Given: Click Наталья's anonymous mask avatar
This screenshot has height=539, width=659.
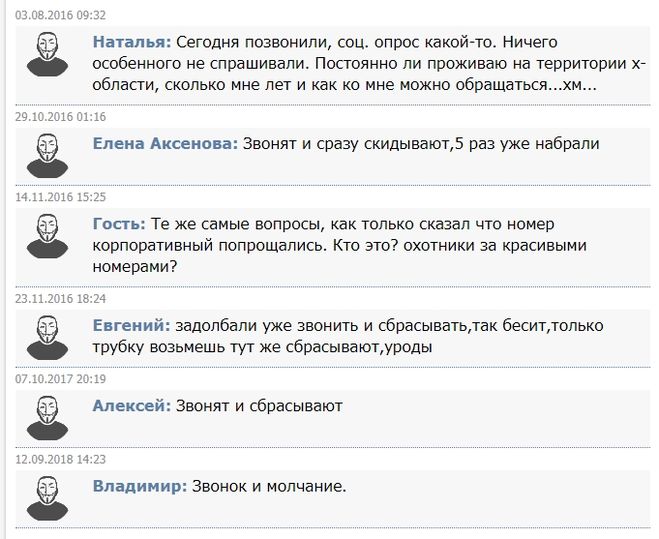Looking at the screenshot, I should 45,54.
